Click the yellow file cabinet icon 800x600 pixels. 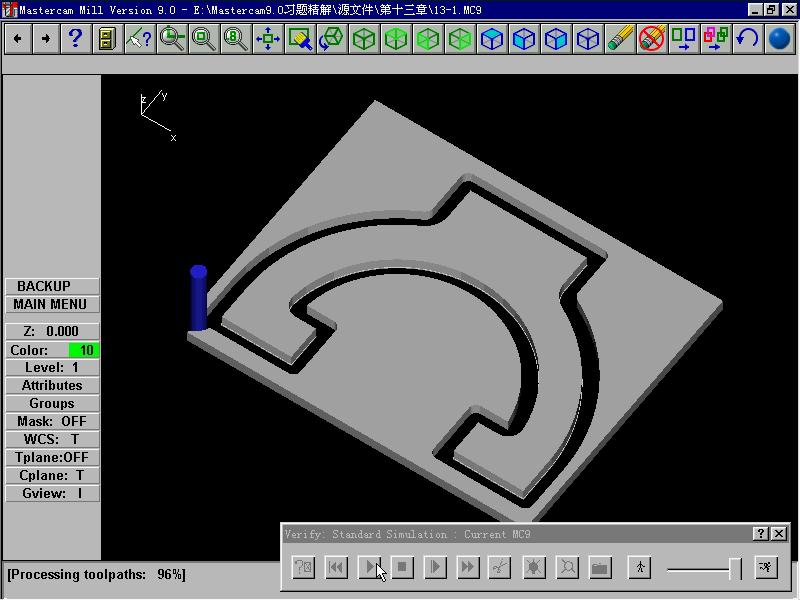tap(107, 38)
